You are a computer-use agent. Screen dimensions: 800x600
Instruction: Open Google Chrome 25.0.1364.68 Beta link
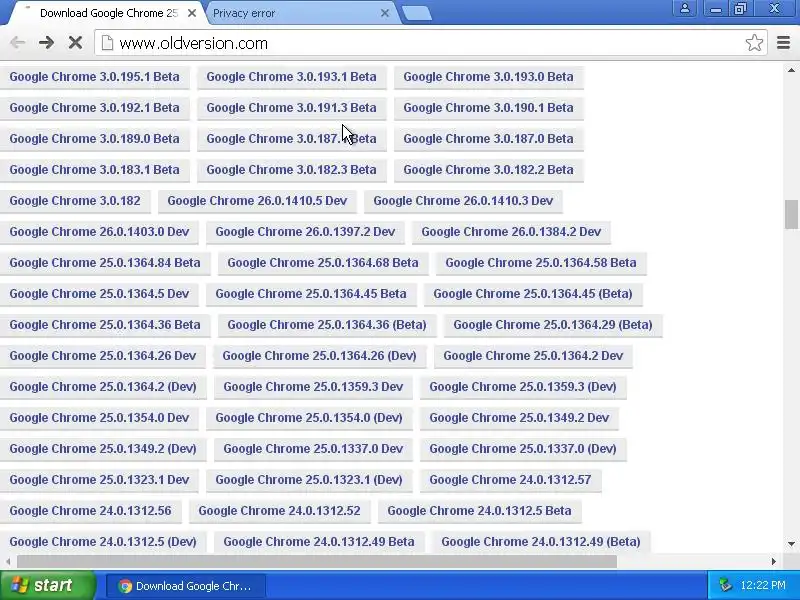pos(323,263)
